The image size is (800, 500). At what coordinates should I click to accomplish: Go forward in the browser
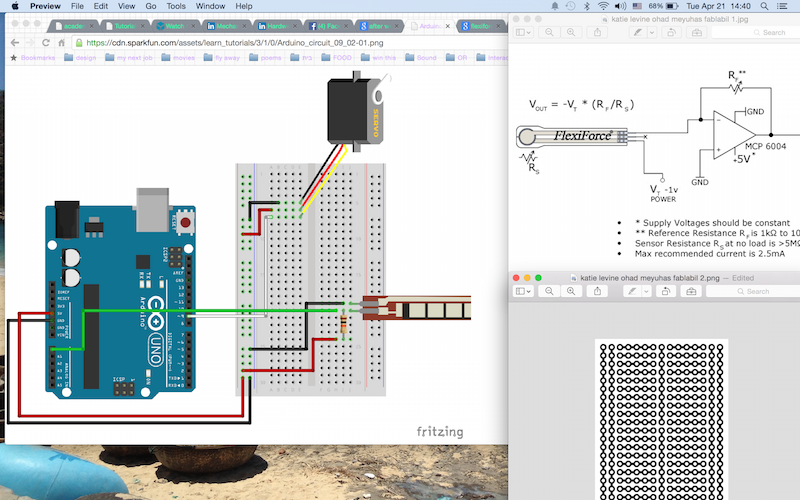30,43
